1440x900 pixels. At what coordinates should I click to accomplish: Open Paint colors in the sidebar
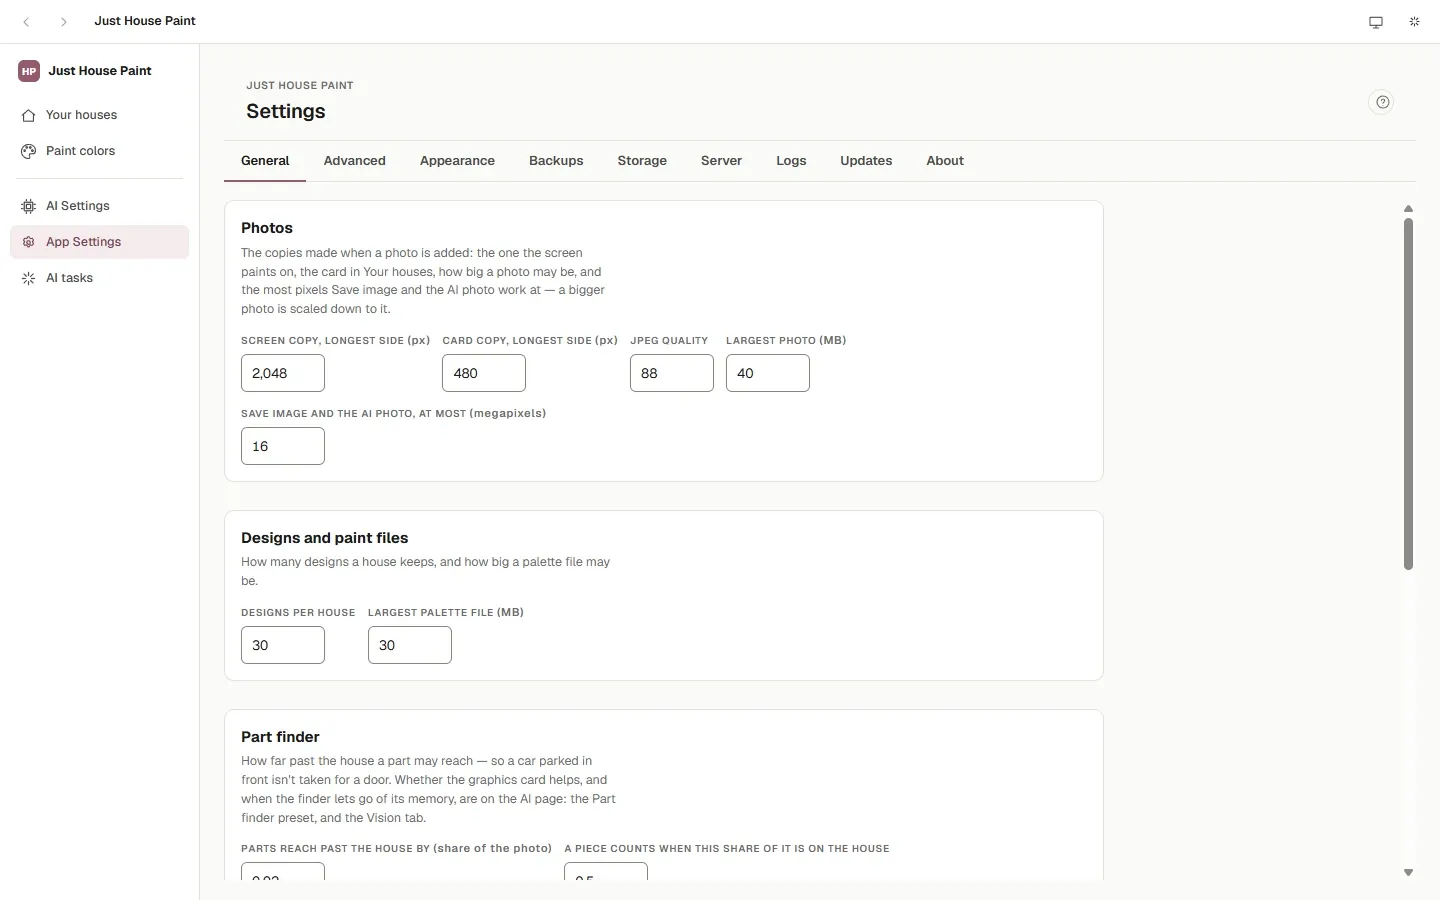99,151
